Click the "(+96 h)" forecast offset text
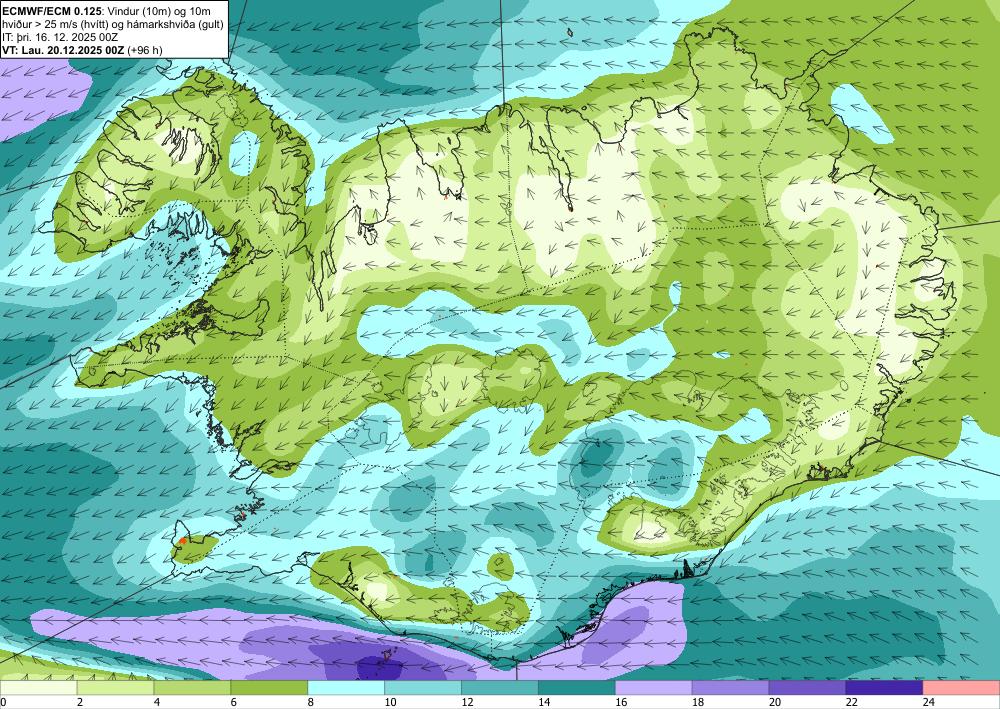 (145, 50)
